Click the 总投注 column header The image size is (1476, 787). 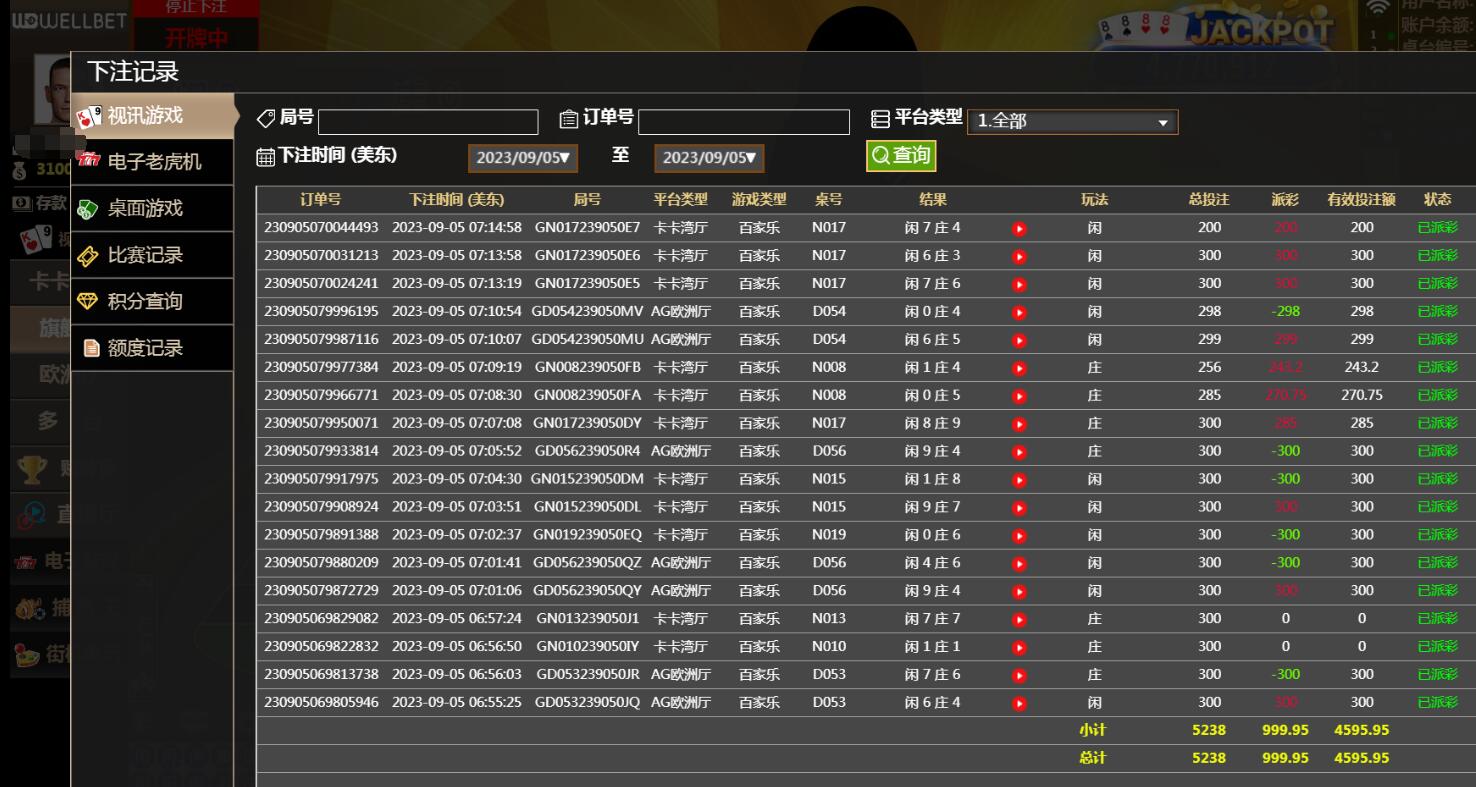click(x=1209, y=200)
